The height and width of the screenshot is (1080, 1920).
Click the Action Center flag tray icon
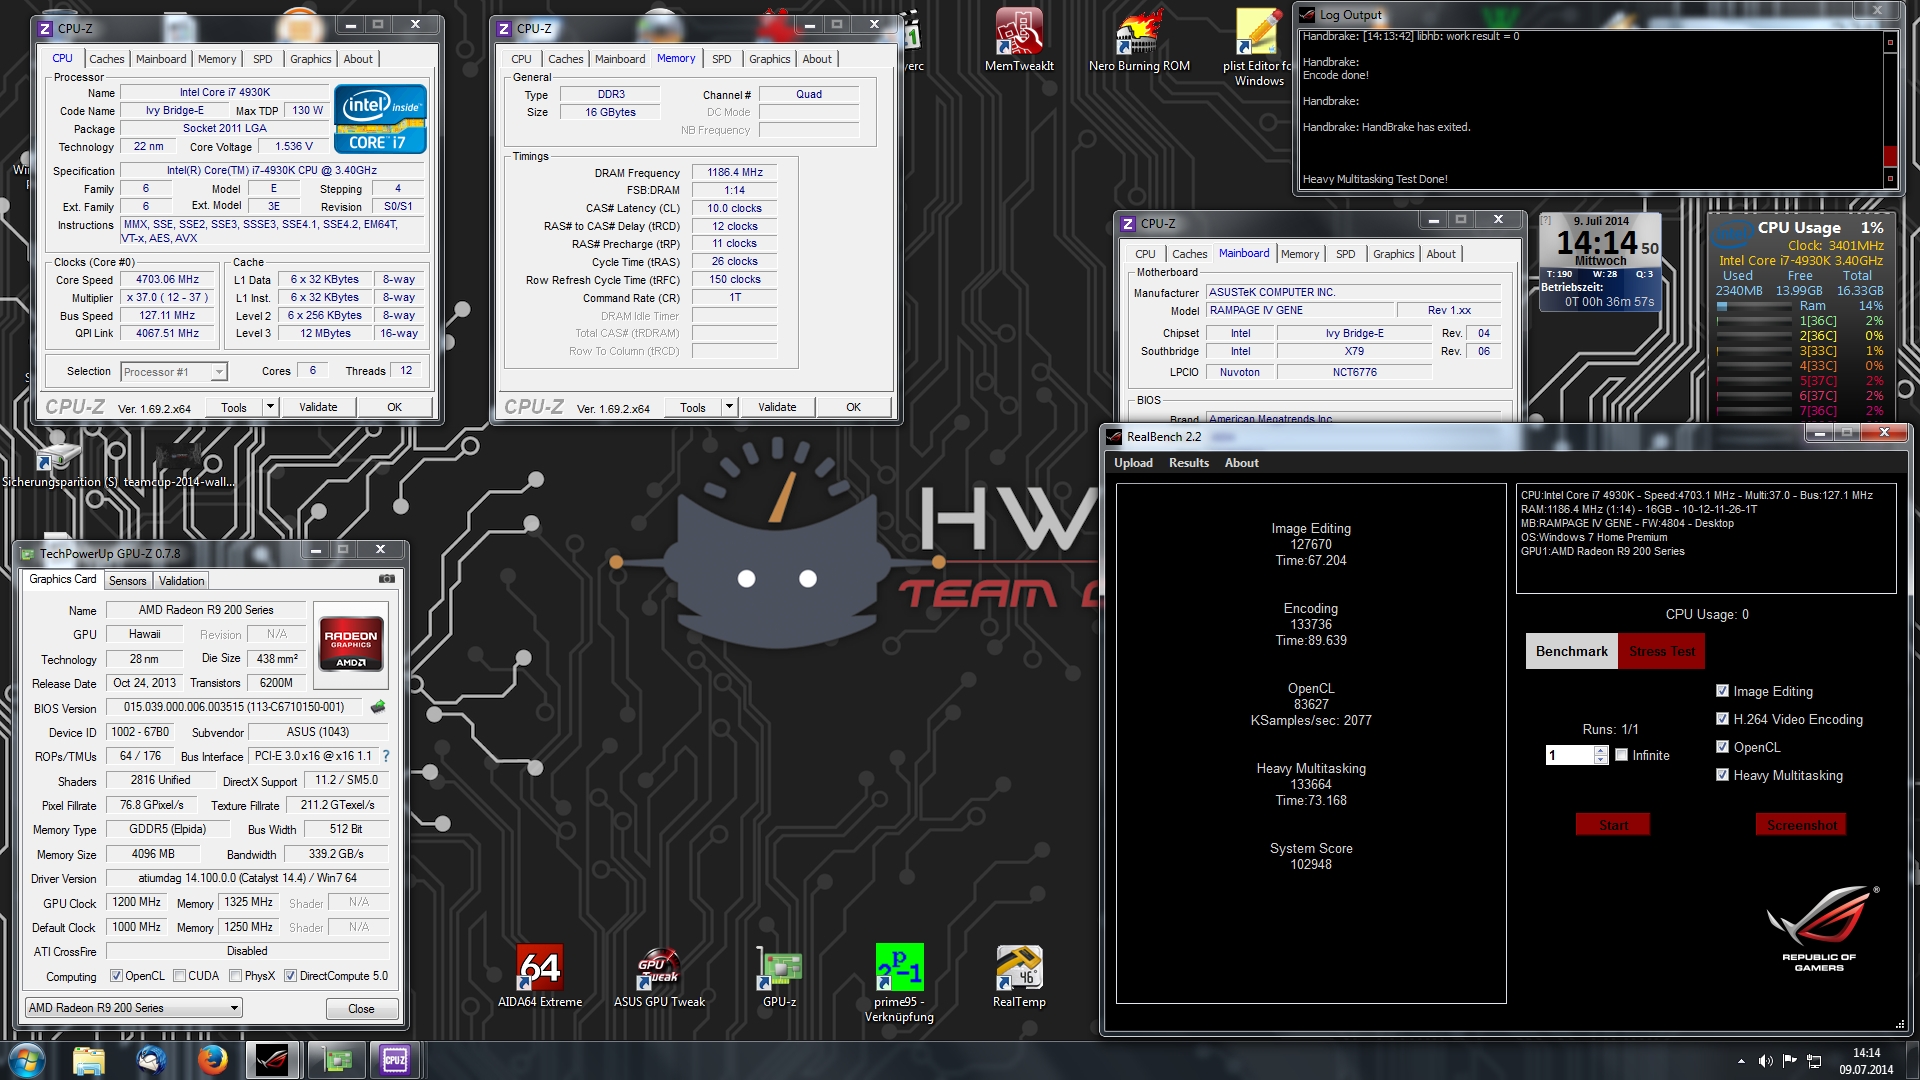(1789, 1061)
